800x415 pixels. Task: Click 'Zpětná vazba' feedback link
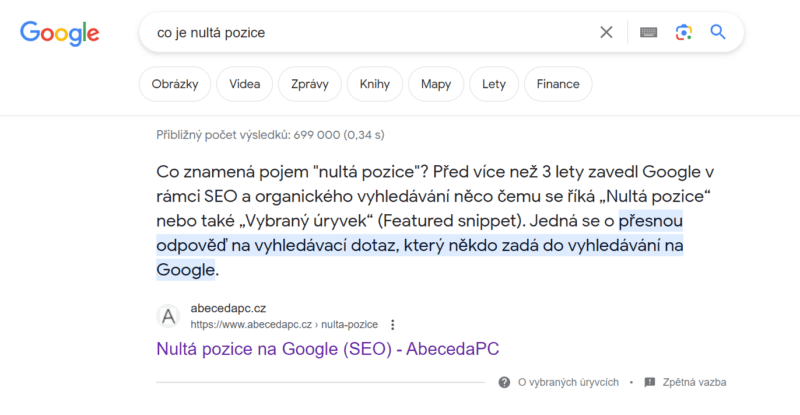pos(694,382)
